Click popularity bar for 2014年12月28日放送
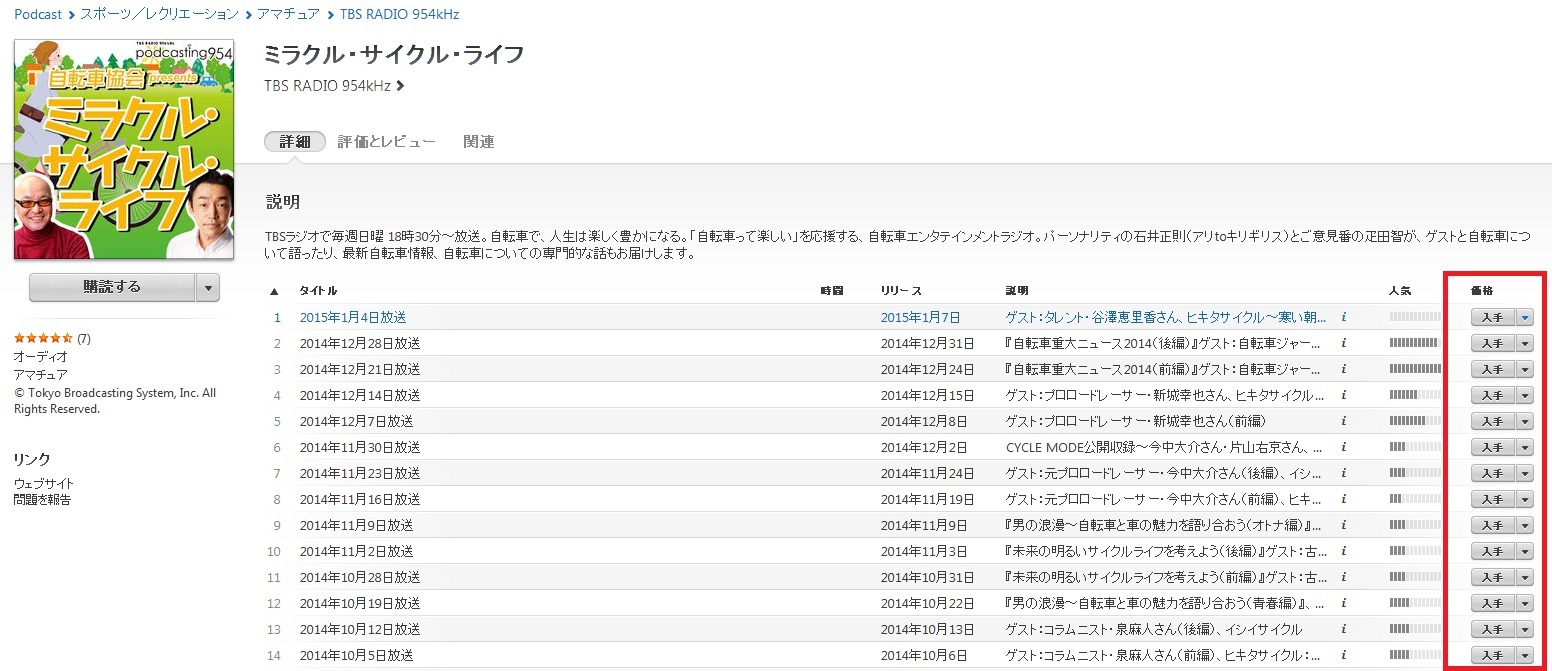The width and height of the screenshot is (1552, 671). [x=1416, y=343]
